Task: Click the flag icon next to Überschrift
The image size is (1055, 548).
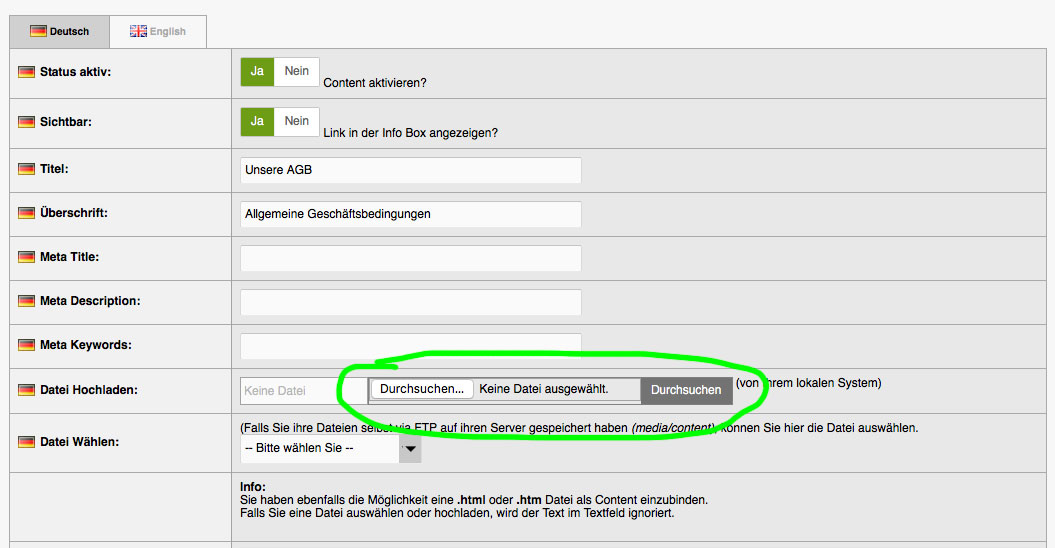Action: [27, 214]
